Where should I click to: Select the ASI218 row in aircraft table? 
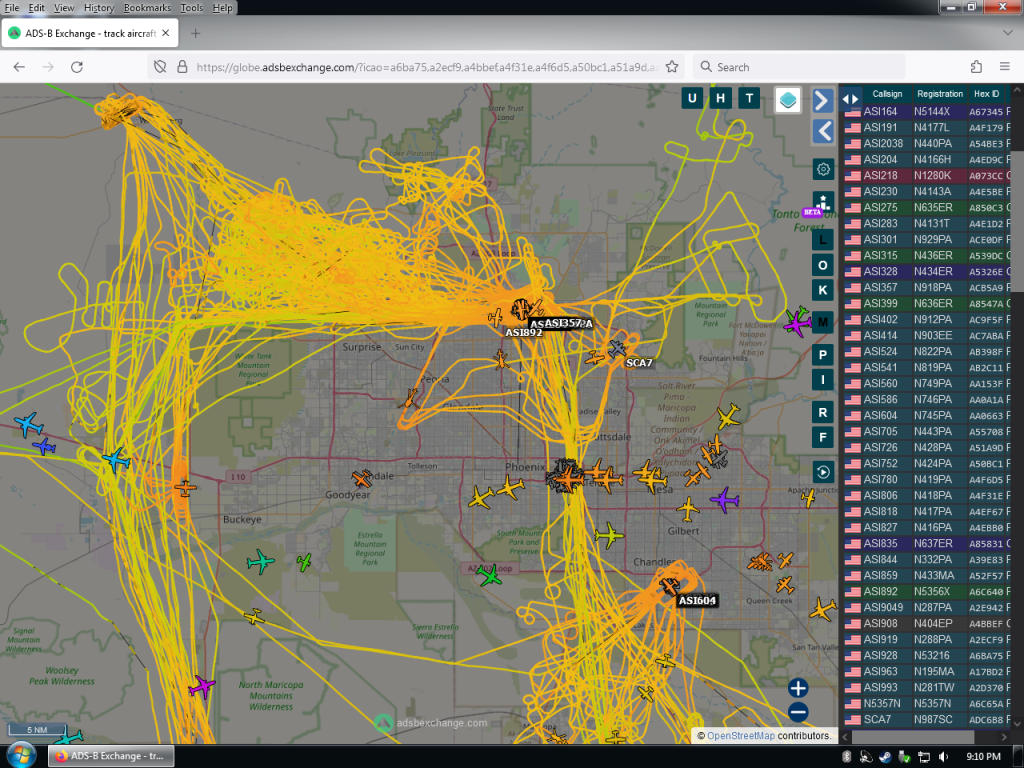click(x=926, y=176)
